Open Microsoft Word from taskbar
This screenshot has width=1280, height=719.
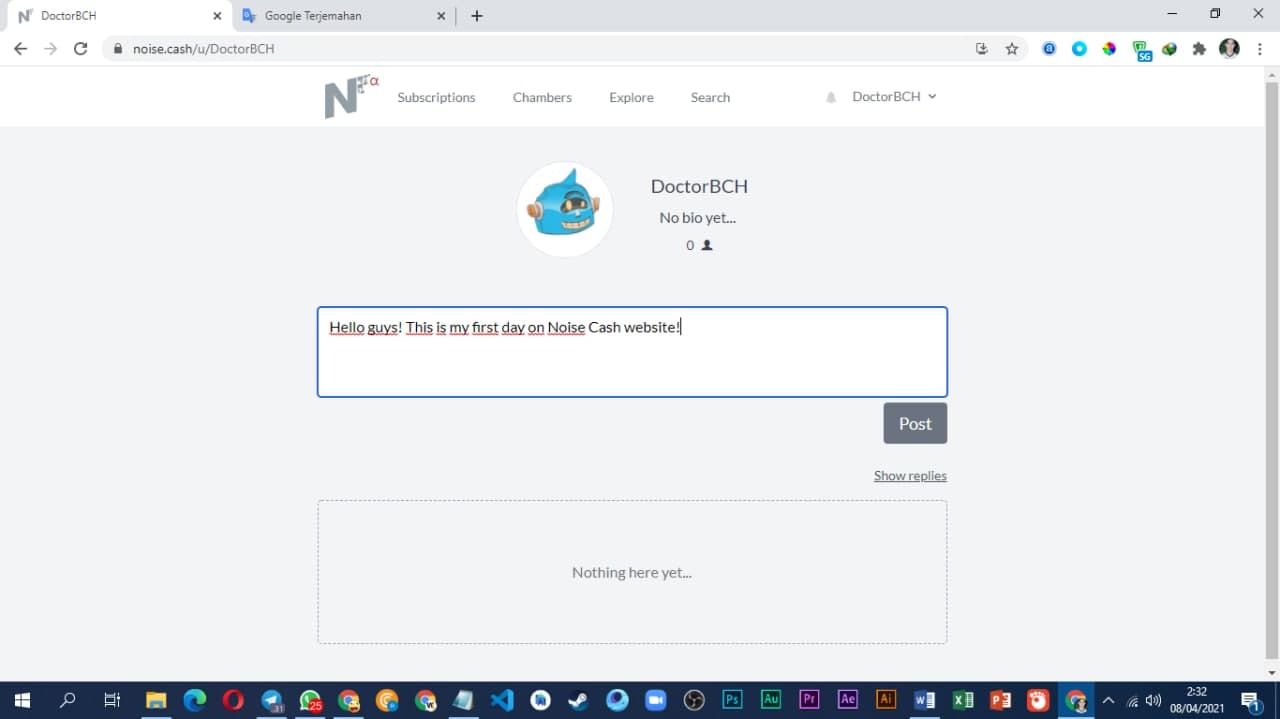[925, 700]
